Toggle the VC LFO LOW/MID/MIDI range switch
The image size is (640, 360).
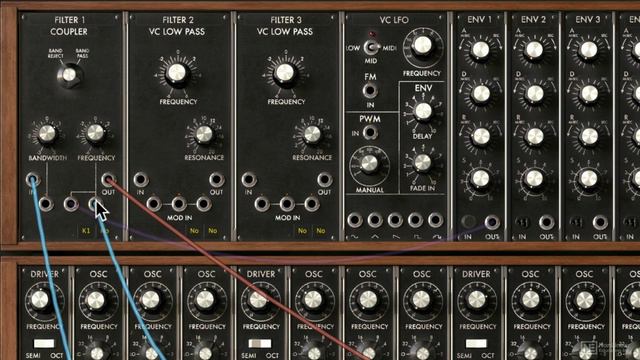click(x=371, y=47)
